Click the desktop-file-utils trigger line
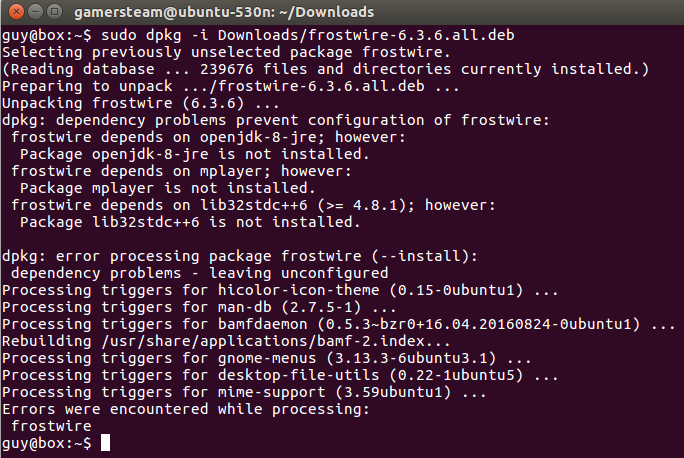The height and width of the screenshot is (458, 684). pyautogui.click(x=280, y=376)
